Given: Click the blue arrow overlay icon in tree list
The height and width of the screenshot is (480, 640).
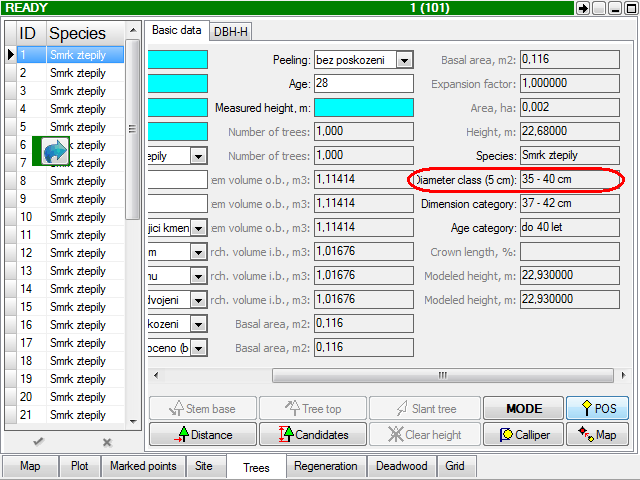Looking at the screenshot, I should [x=55, y=151].
